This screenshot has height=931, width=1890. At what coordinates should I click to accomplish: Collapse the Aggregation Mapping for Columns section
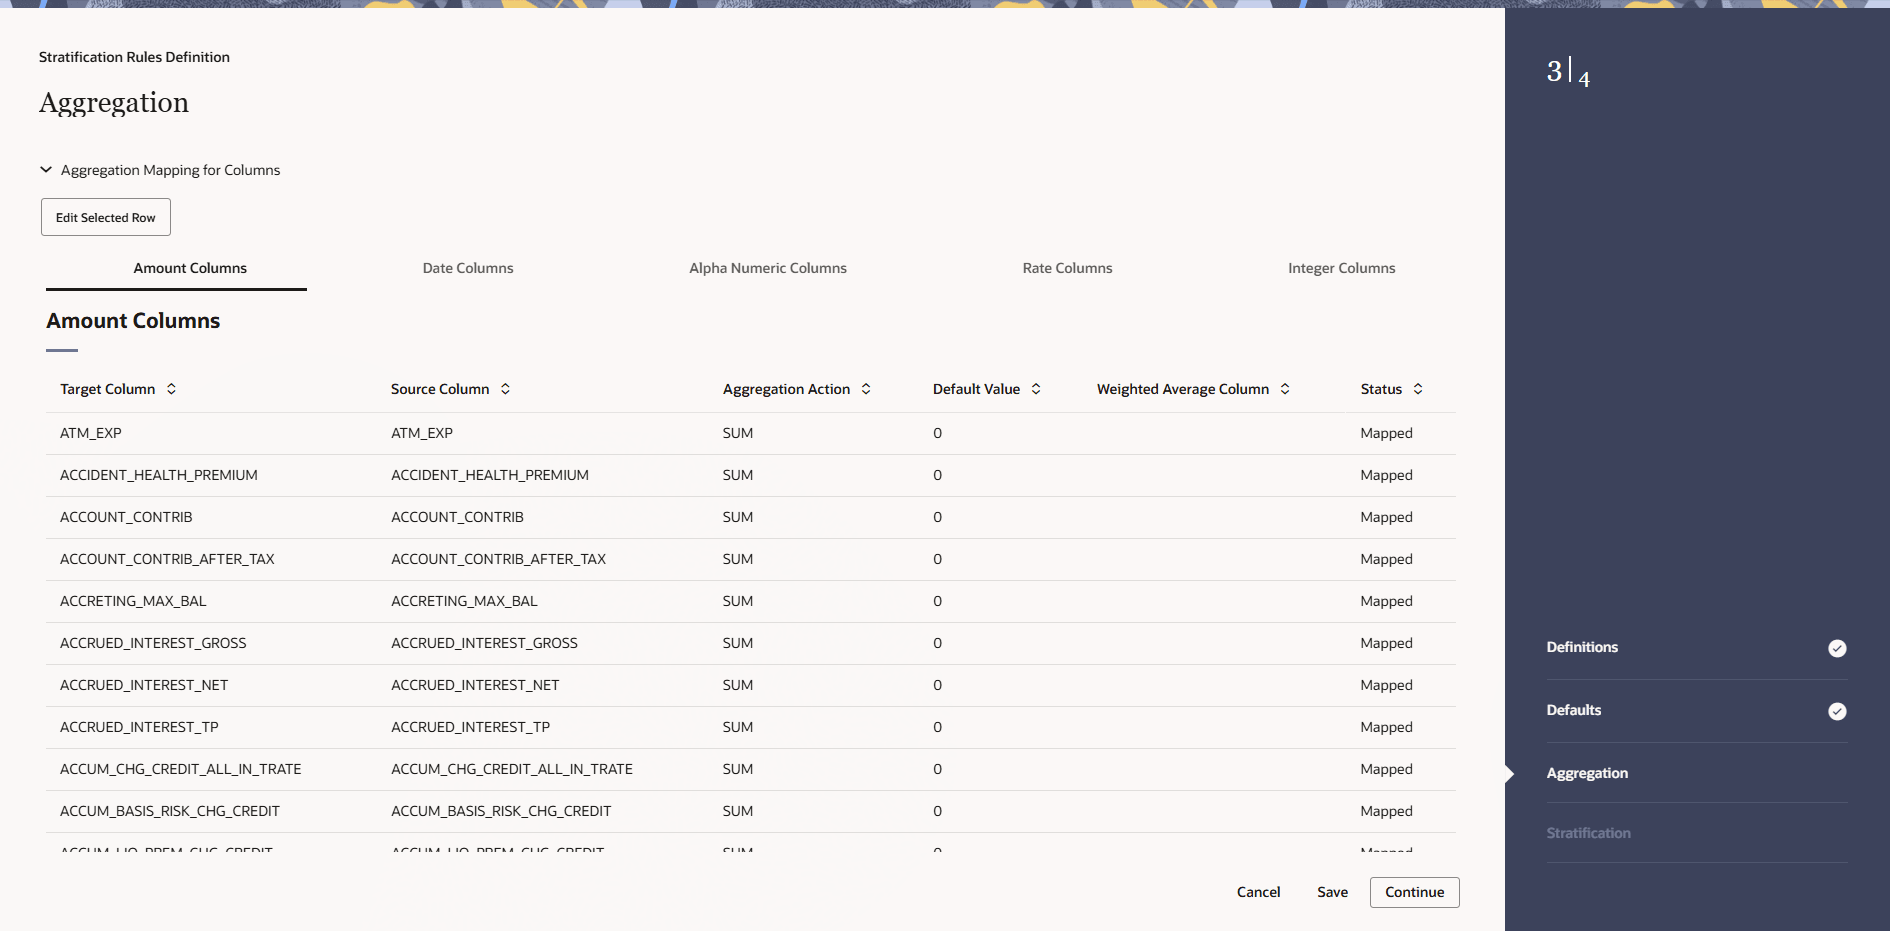coord(45,169)
